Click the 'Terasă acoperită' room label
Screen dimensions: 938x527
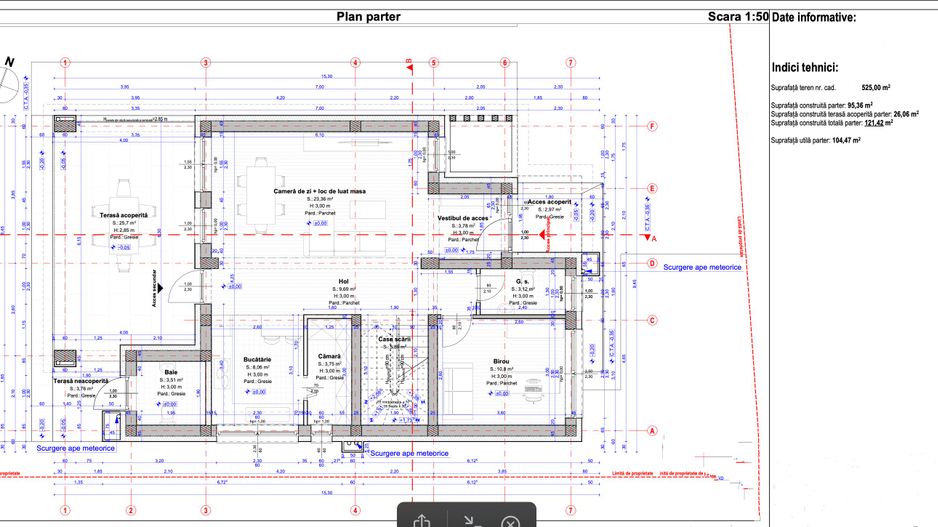(124, 215)
